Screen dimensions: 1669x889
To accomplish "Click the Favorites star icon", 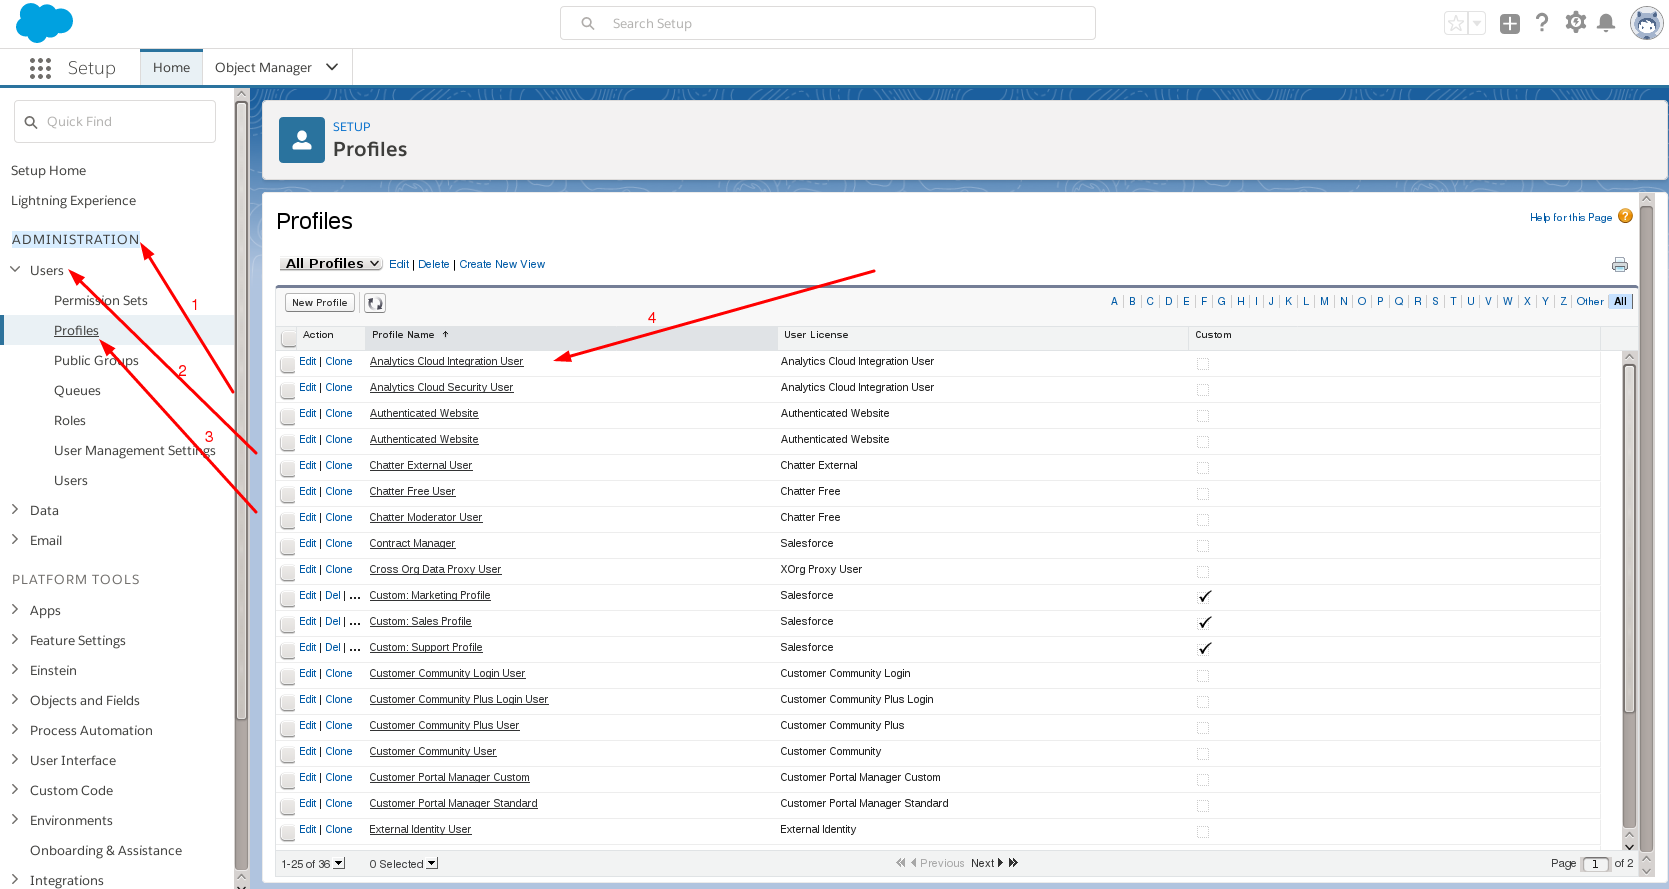I will (x=1456, y=23).
